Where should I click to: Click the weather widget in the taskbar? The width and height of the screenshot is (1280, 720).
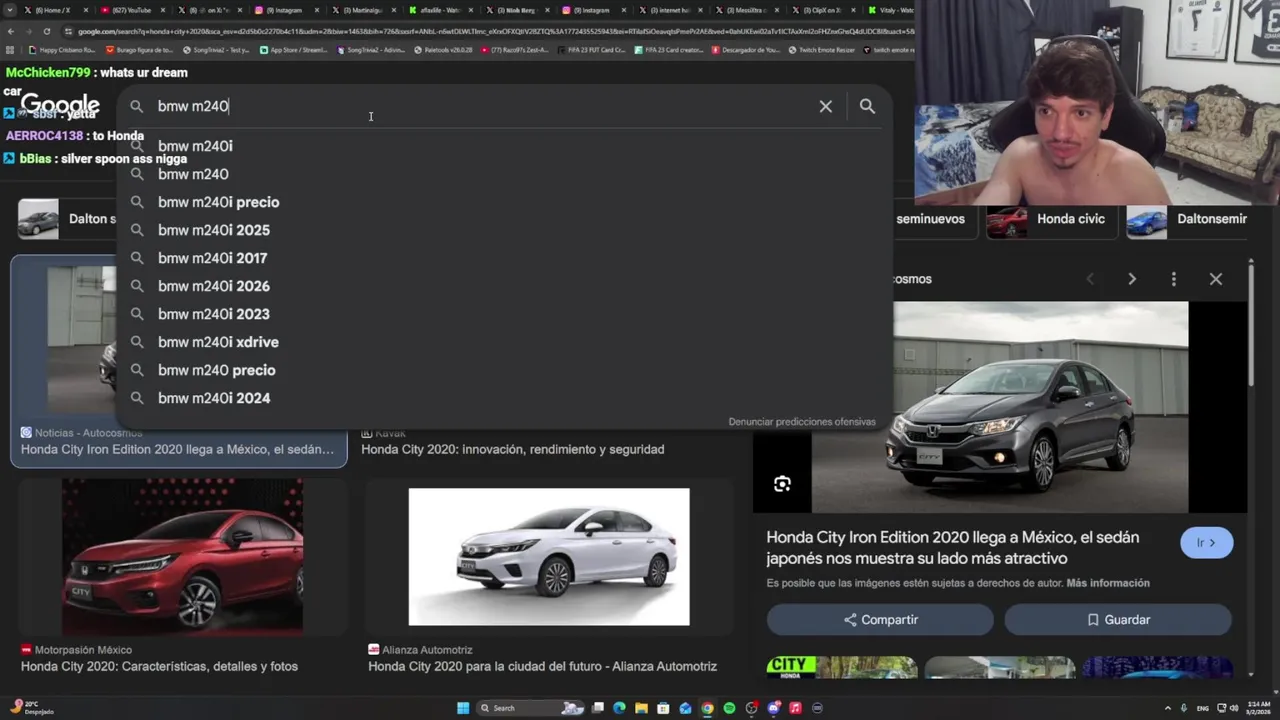pos(30,708)
